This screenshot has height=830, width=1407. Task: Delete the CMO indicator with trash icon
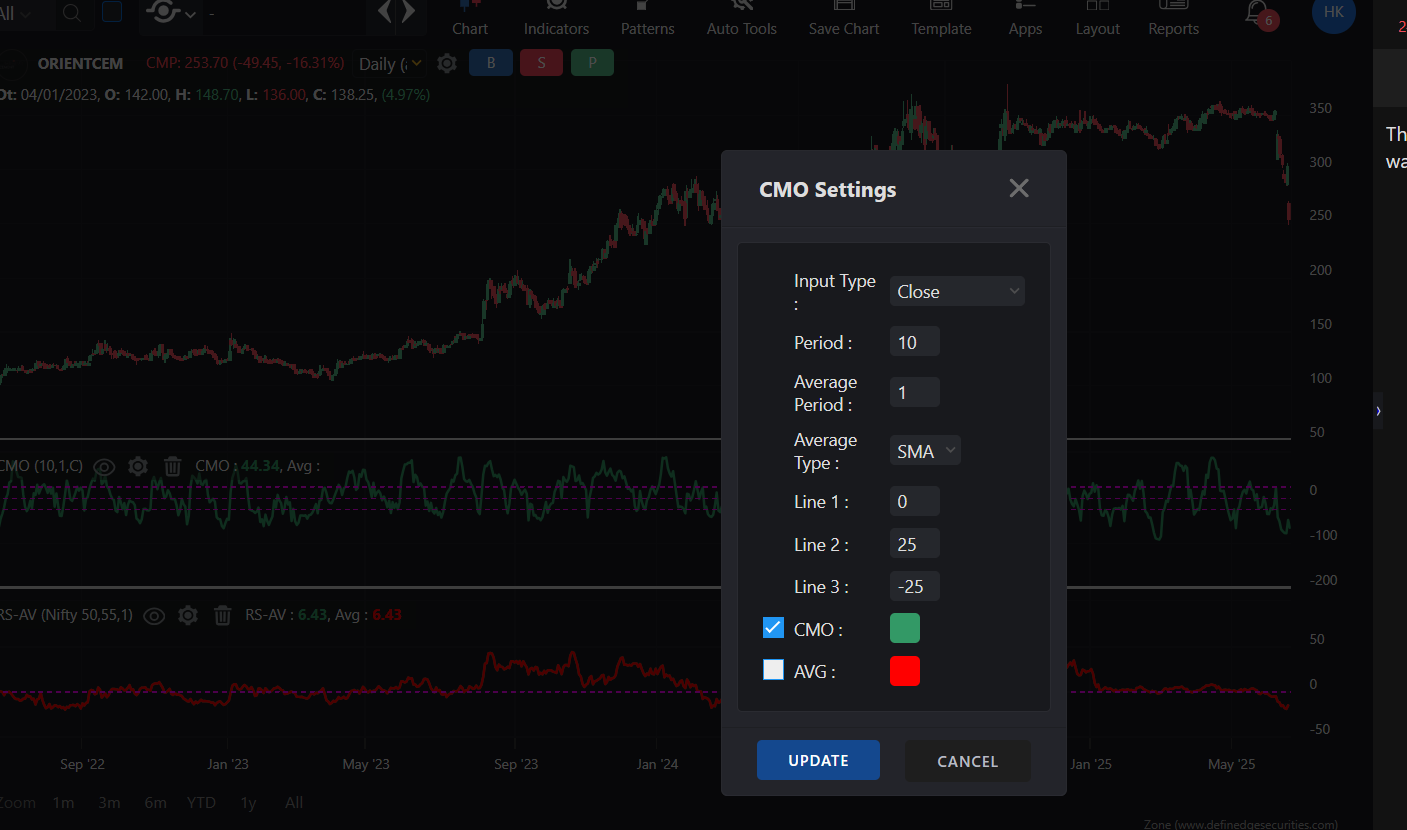coord(173,466)
